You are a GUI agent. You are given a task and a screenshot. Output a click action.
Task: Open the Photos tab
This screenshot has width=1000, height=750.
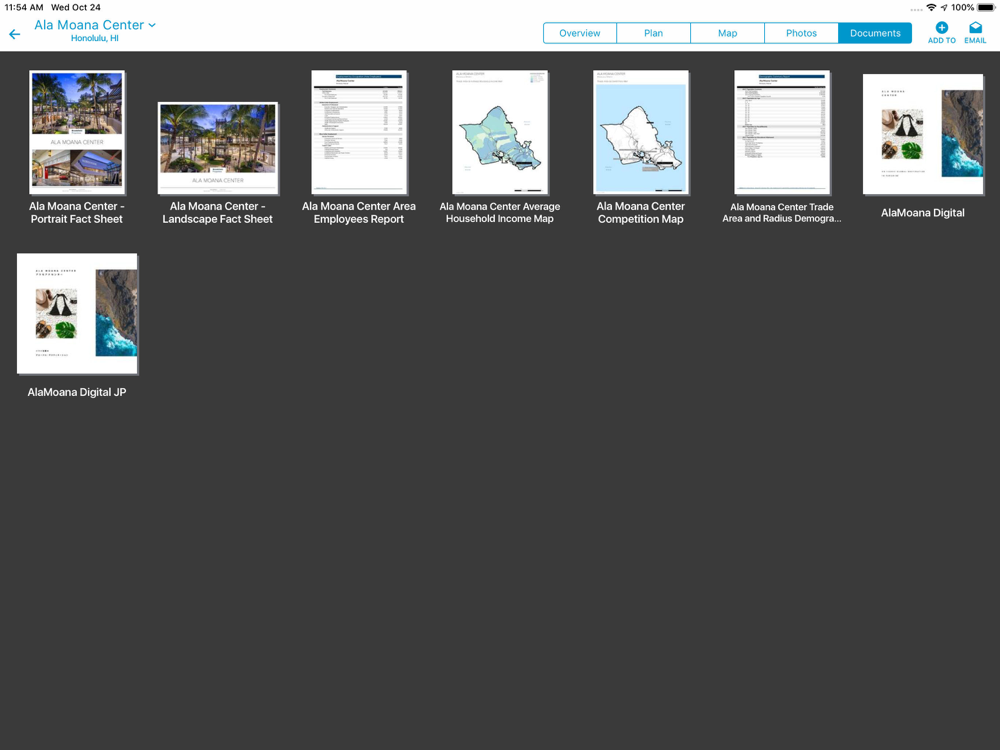[x=801, y=33]
